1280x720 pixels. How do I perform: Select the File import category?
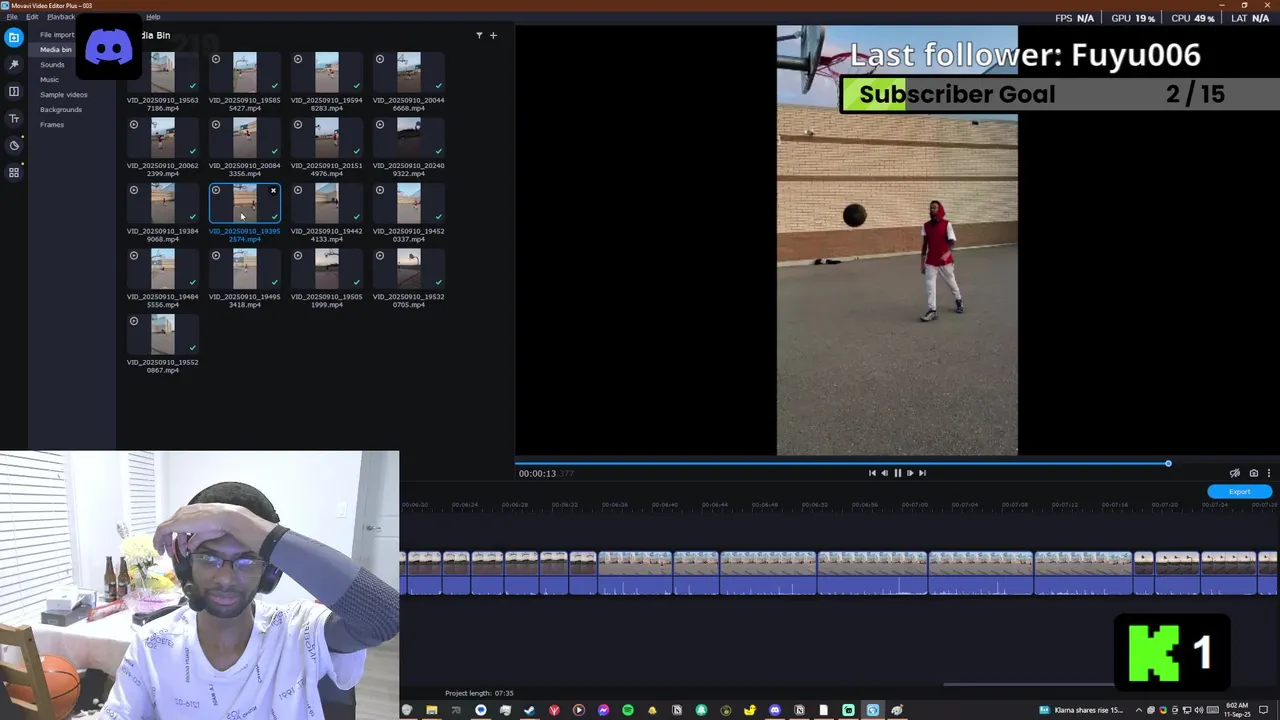57,34
